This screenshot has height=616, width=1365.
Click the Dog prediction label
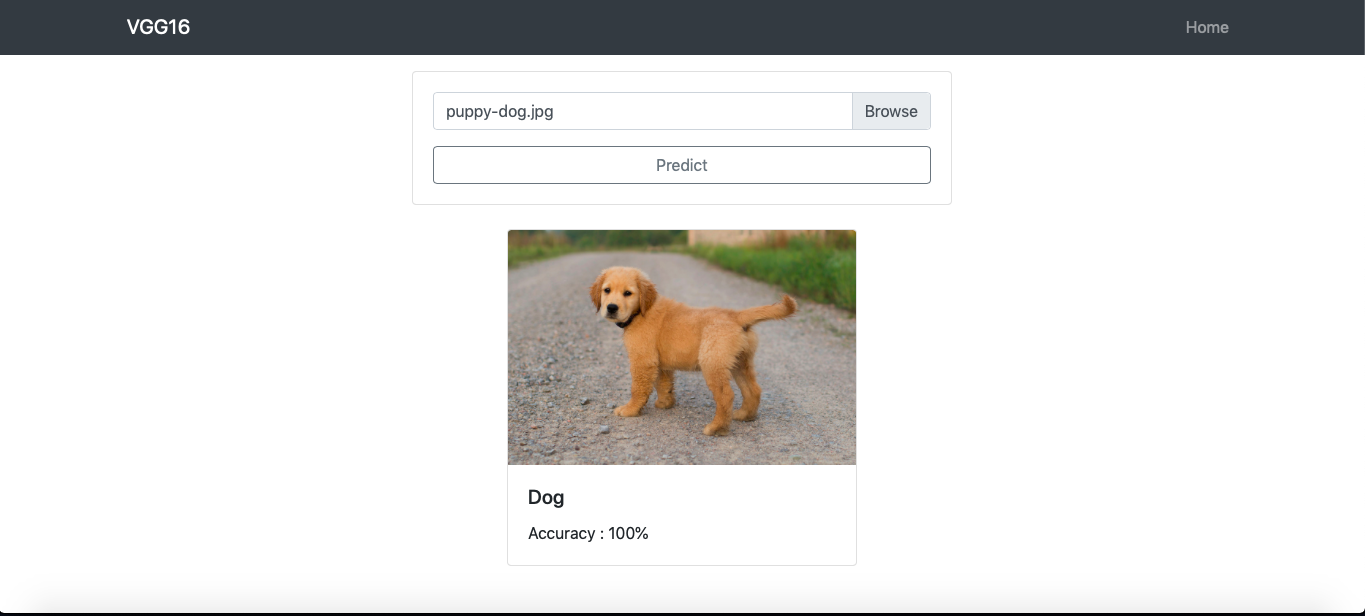tap(546, 497)
